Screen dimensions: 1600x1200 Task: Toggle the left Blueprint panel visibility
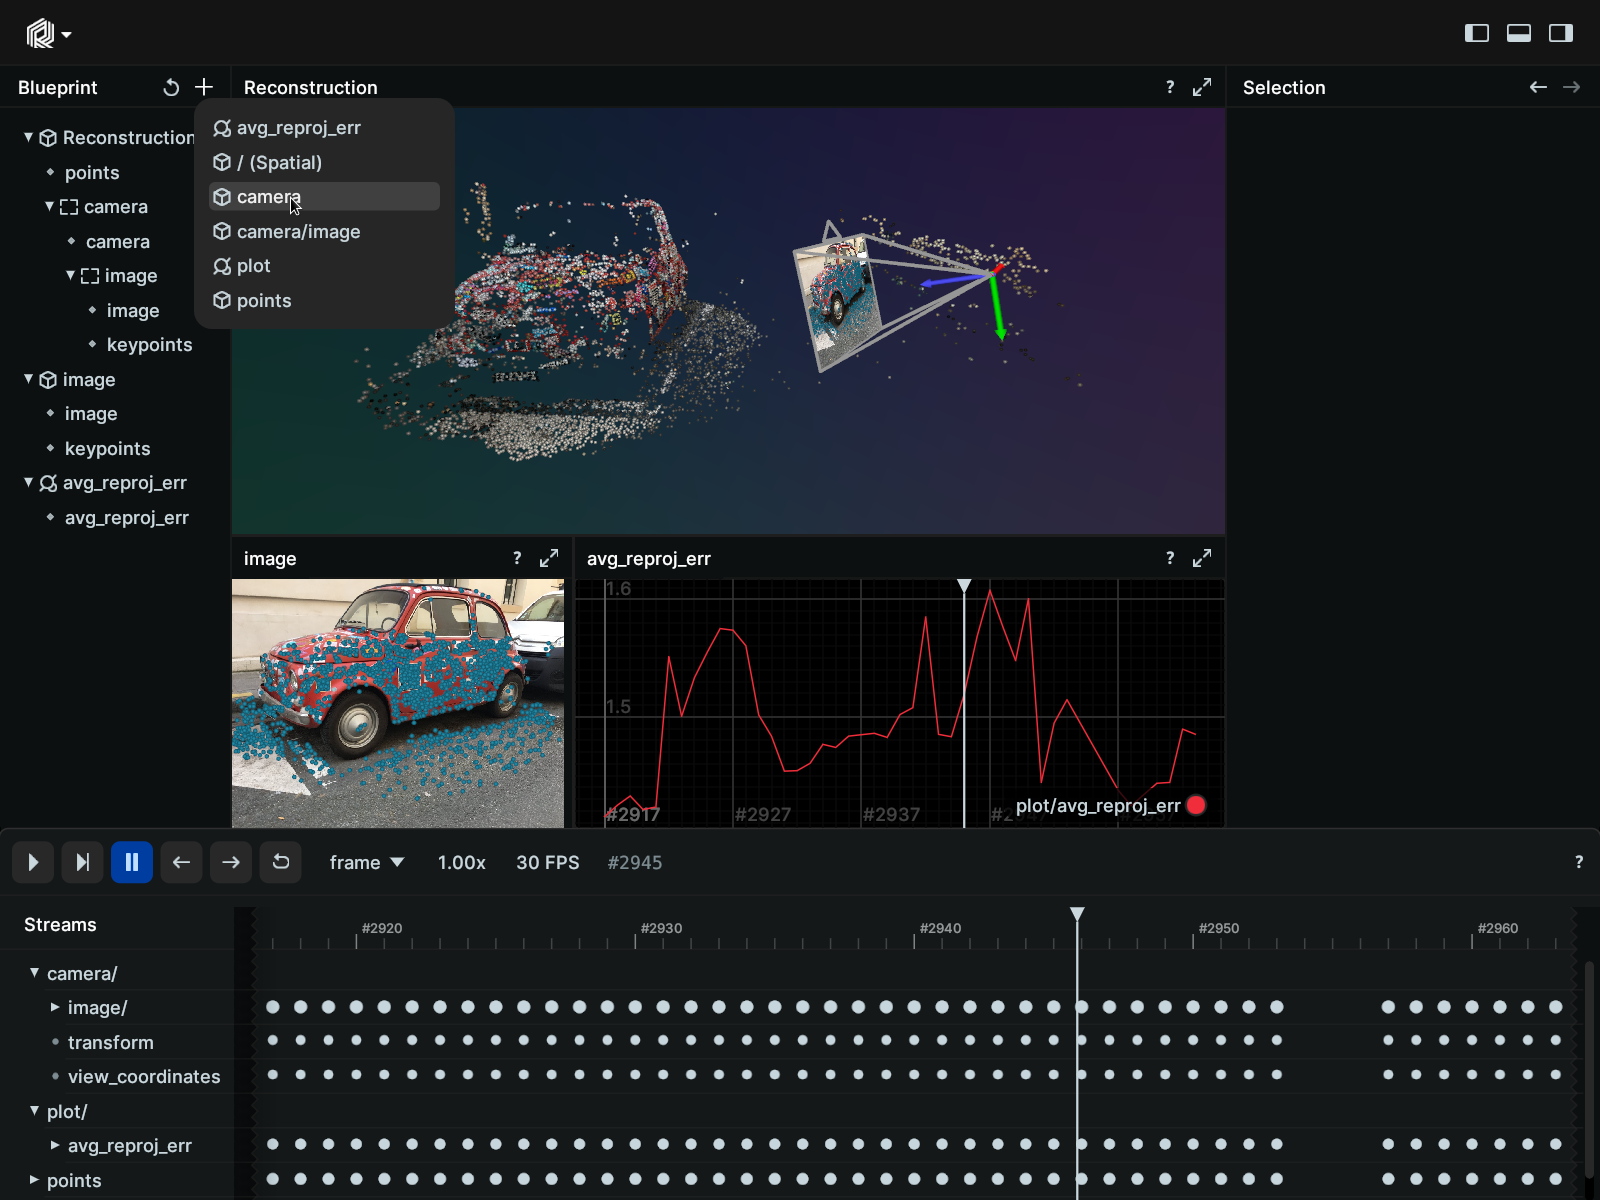[1477, 32]
